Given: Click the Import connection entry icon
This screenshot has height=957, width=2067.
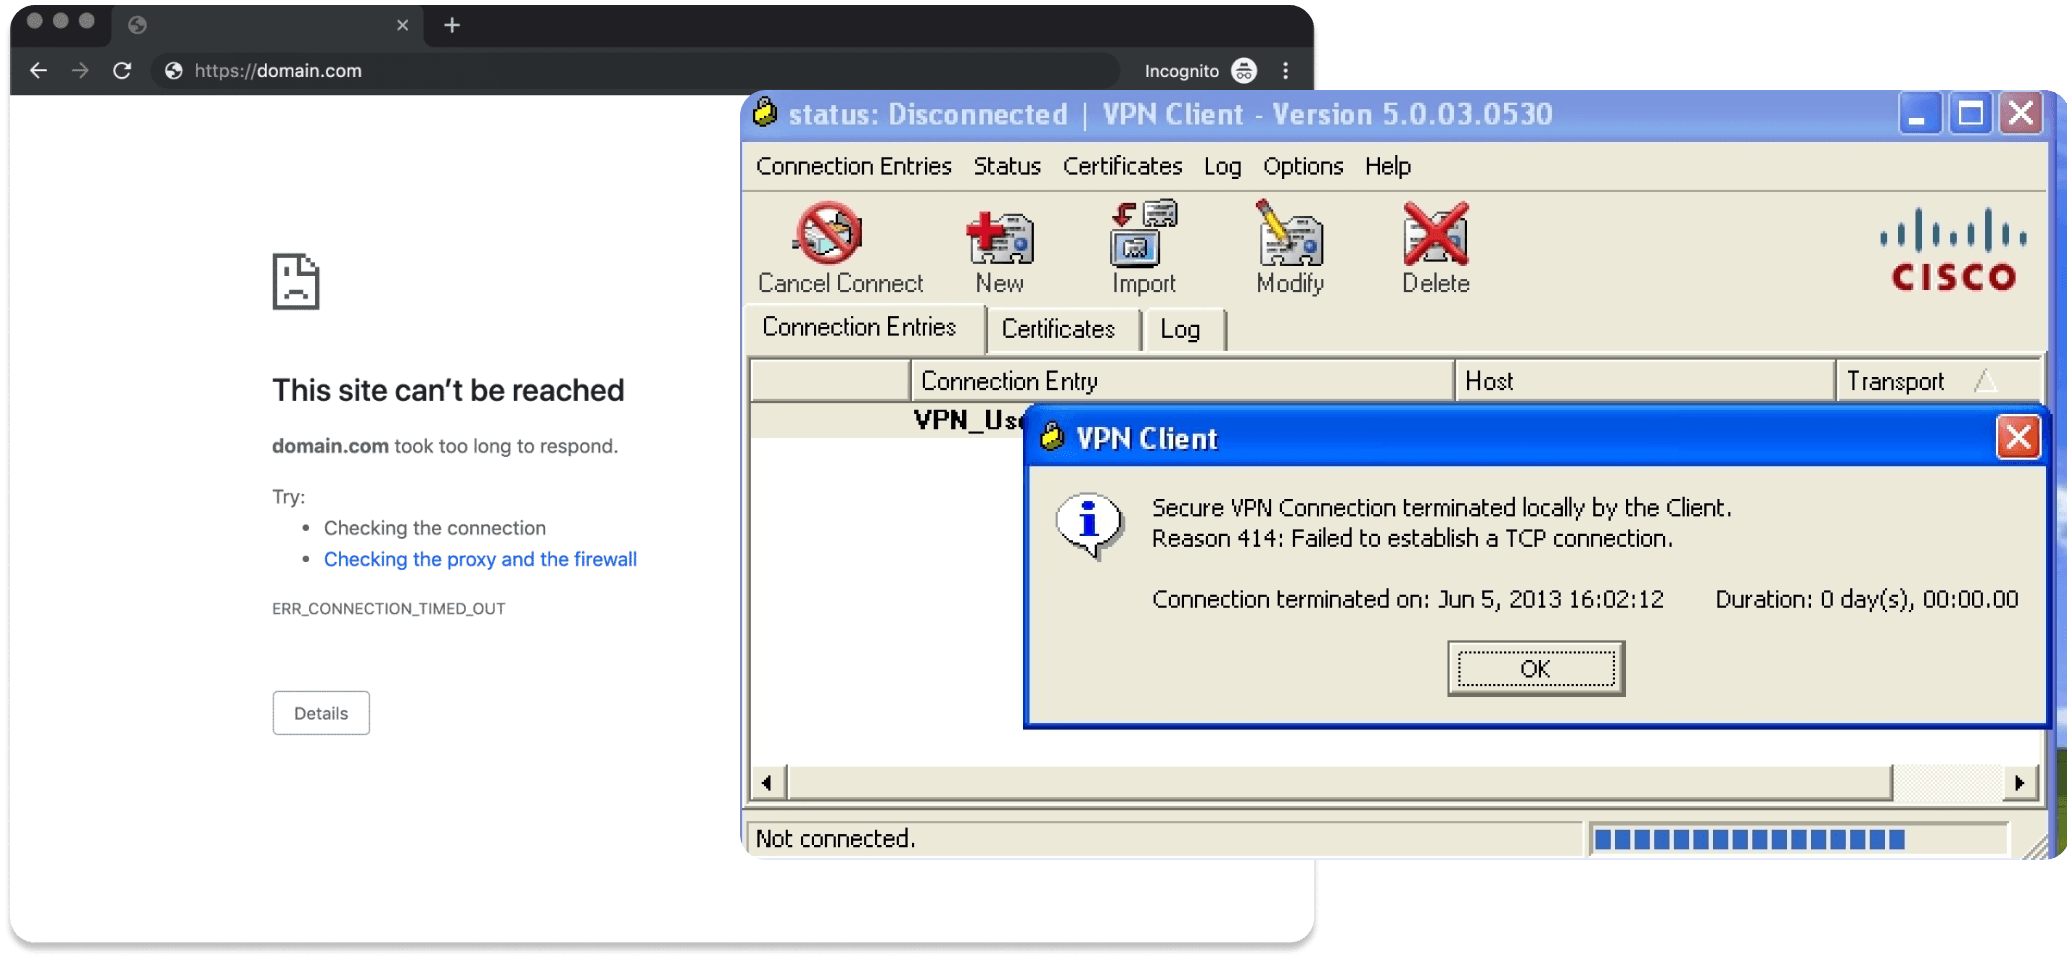Looking at the screenshot, I should point(1143,233).
